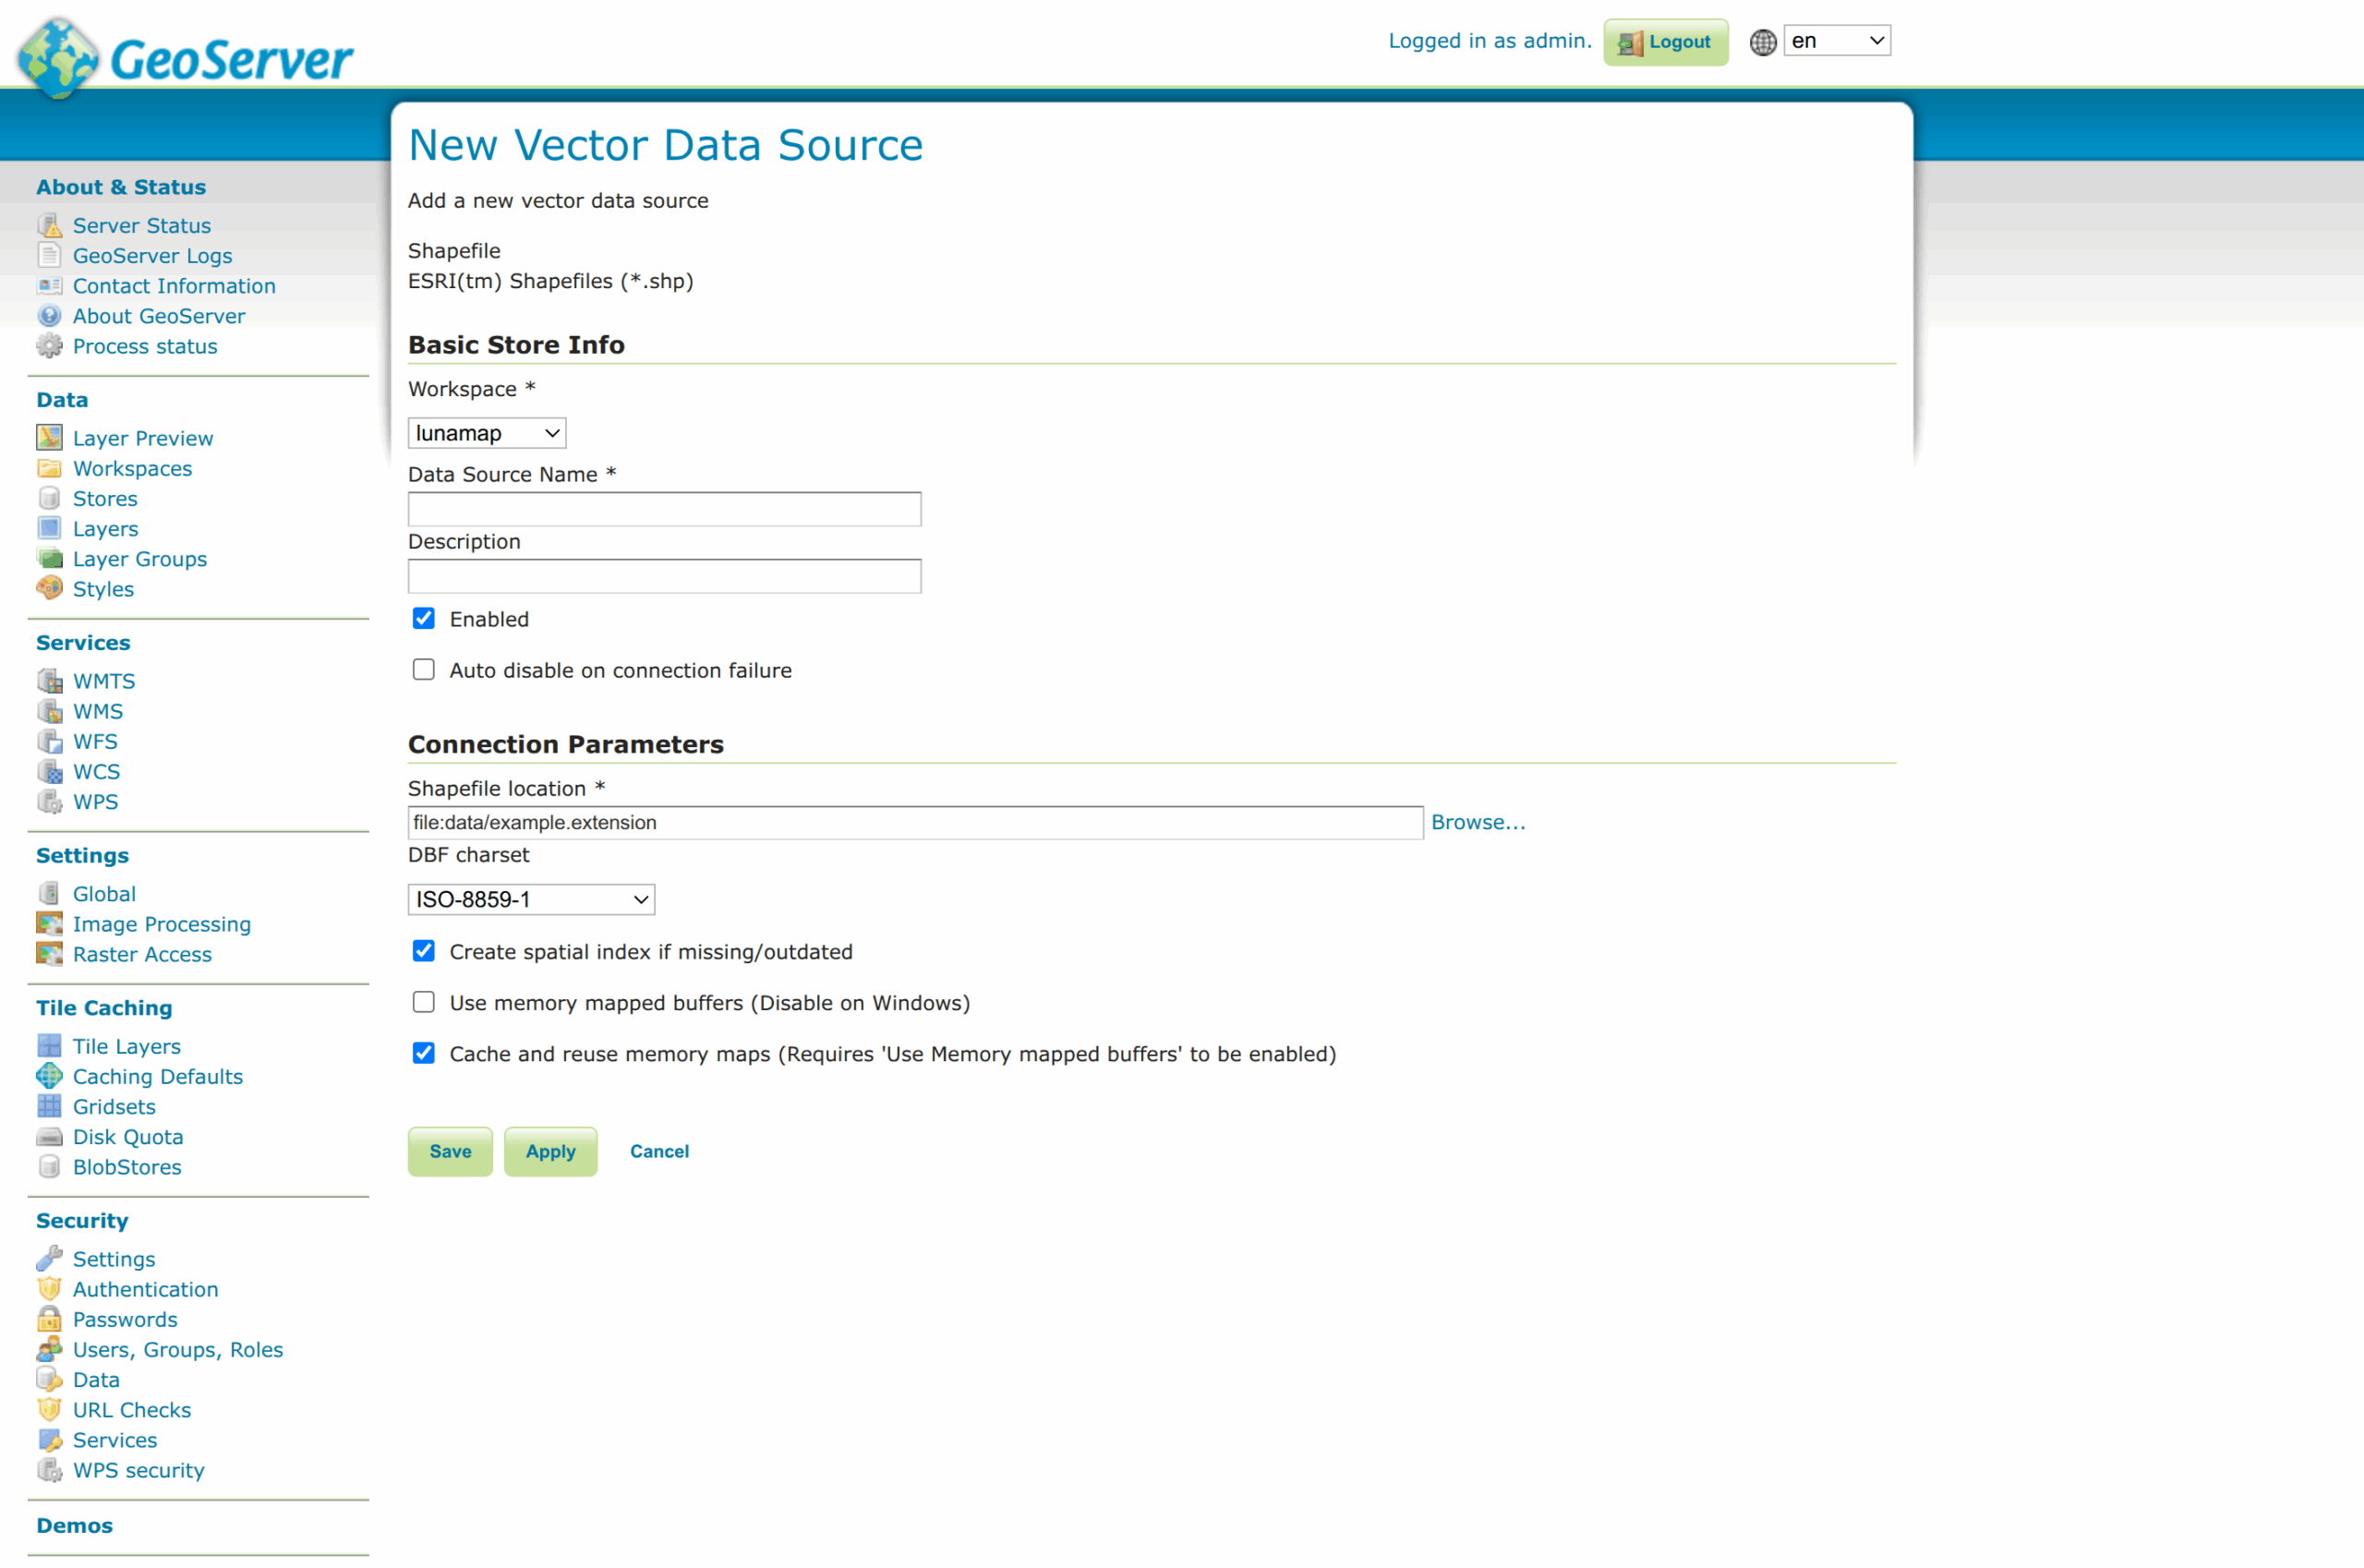
Task: Click the WCS service icon
Action: point(49,771)
